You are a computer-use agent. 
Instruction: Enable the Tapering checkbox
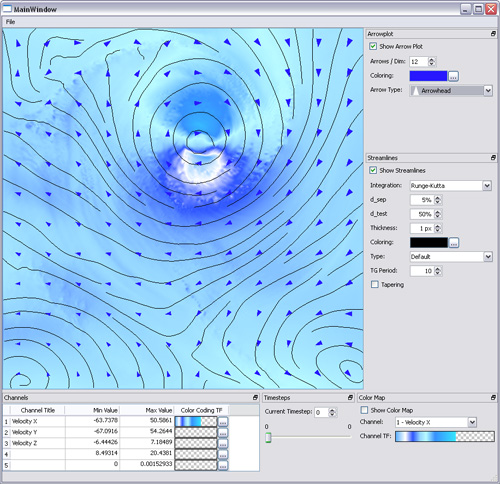coord(375,284)
